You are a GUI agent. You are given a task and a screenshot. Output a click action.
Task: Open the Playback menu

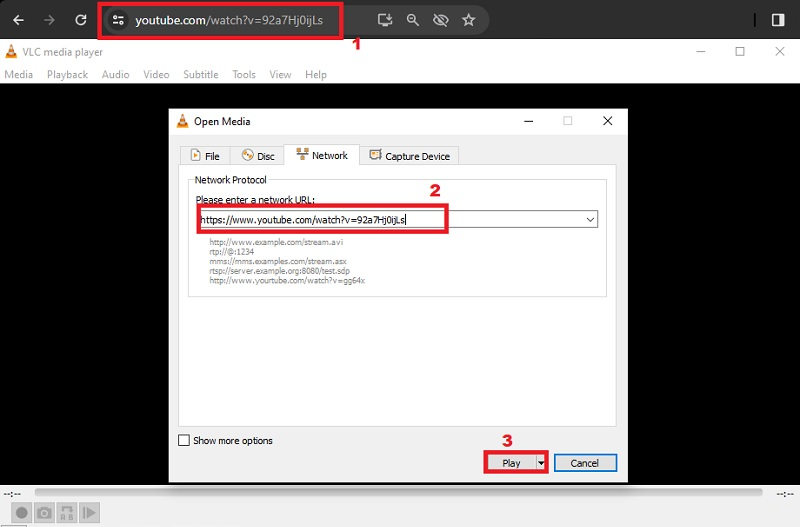[67, 74]
